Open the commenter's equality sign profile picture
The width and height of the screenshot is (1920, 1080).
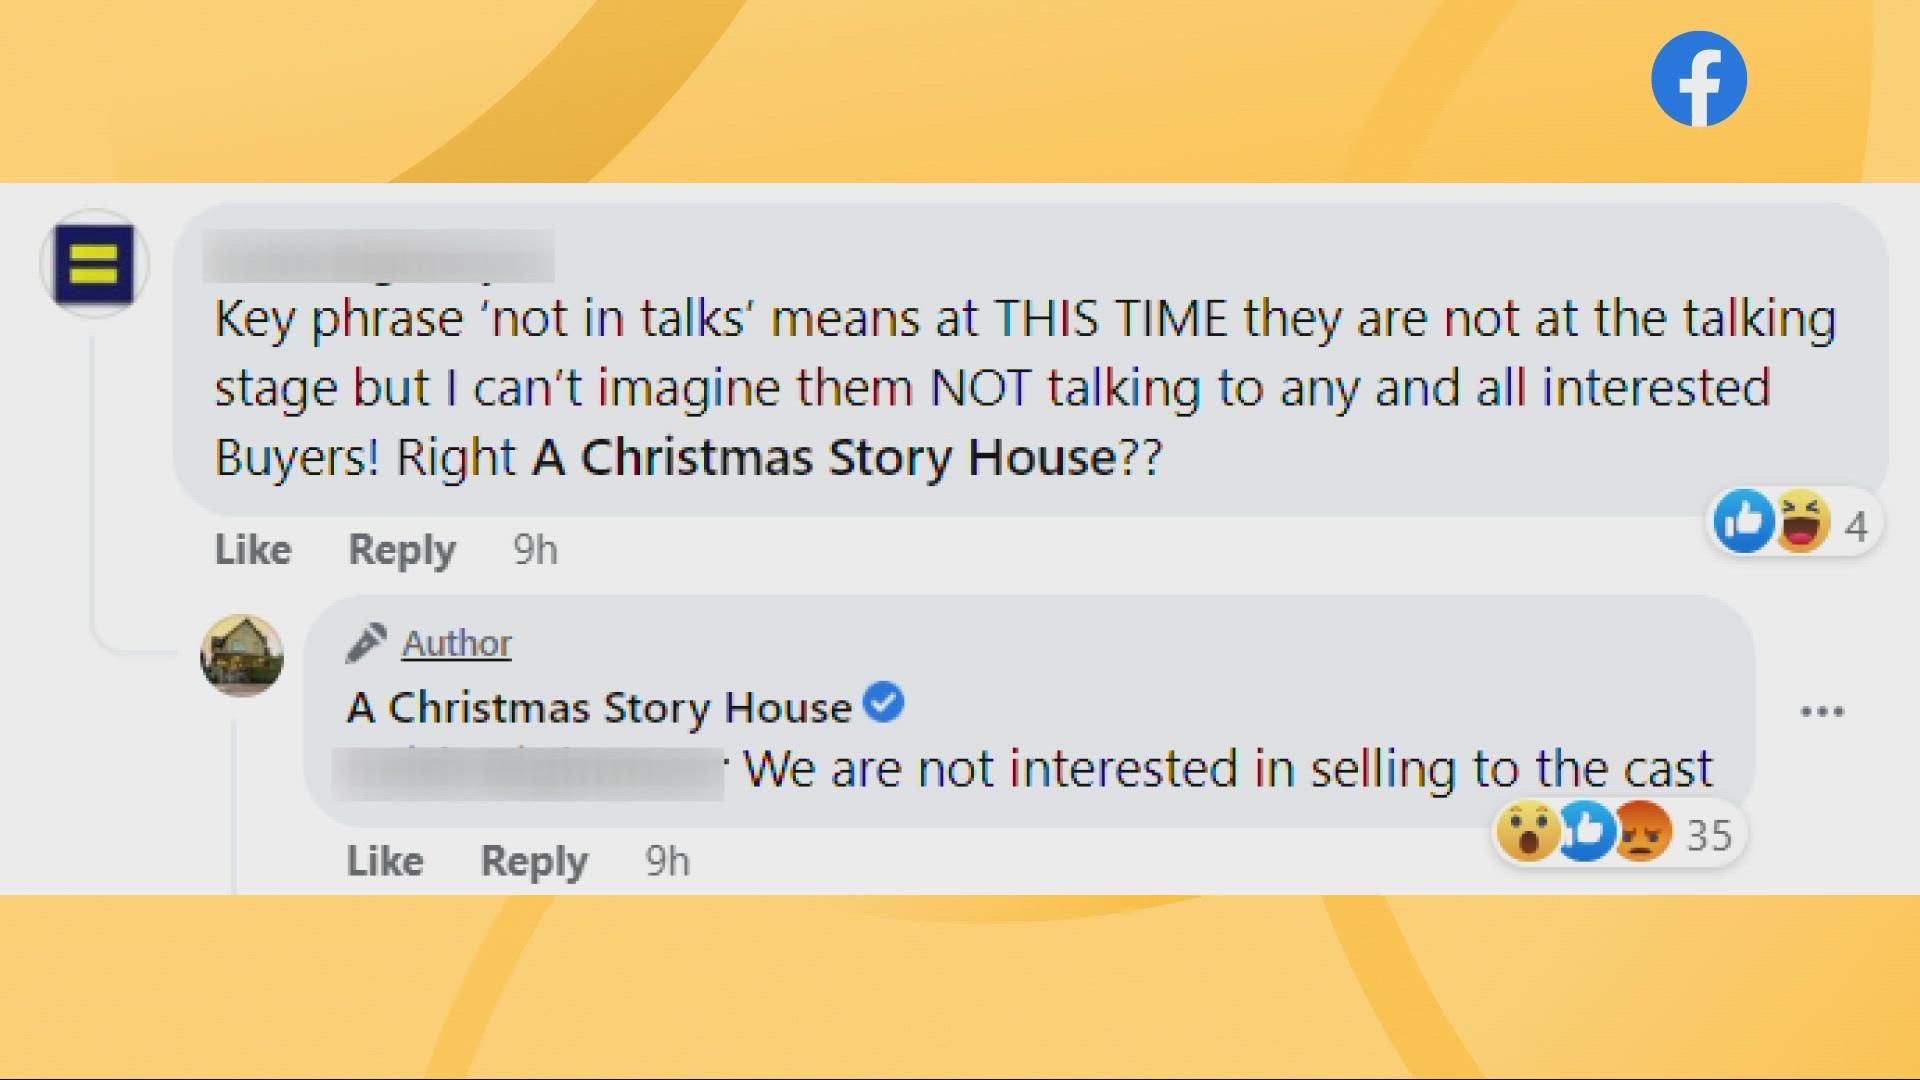(x=94, y=264)
